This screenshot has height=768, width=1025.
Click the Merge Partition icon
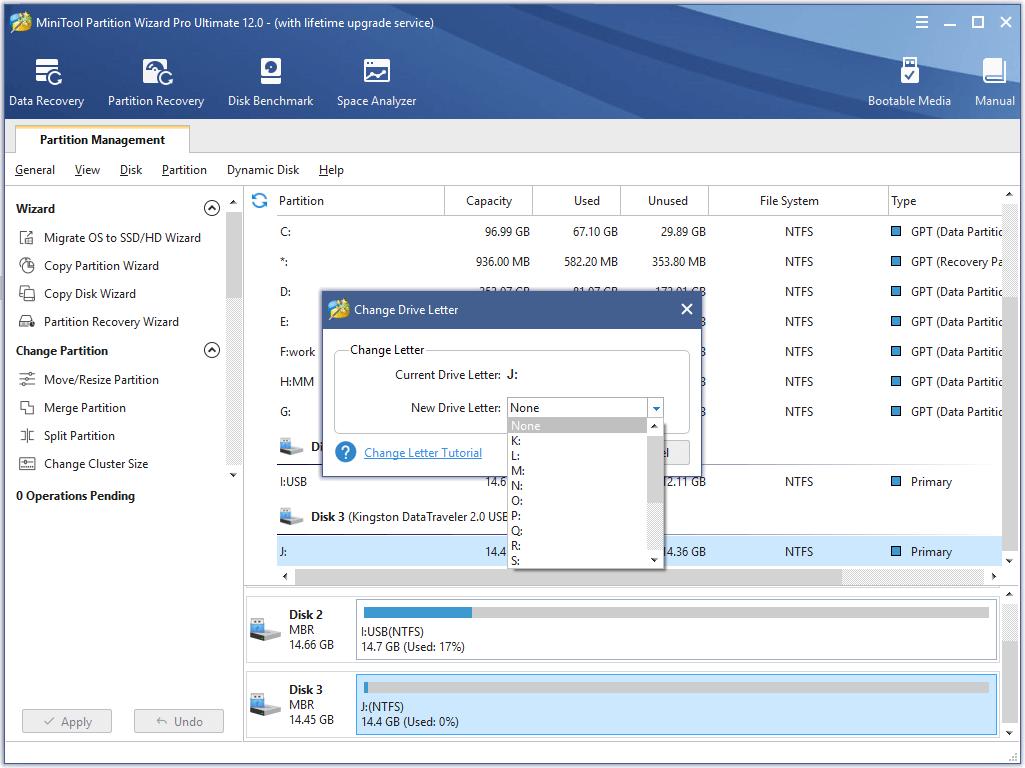pos(27,408)
